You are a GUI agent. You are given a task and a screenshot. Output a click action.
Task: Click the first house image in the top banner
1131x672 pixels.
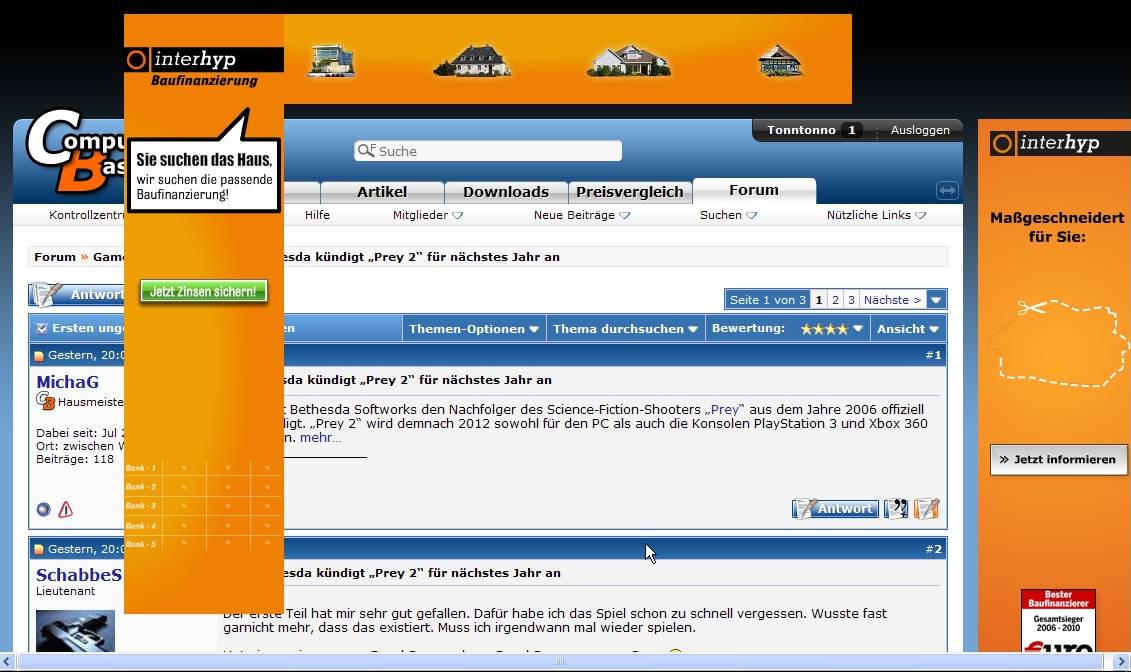[x=331, y=61]
